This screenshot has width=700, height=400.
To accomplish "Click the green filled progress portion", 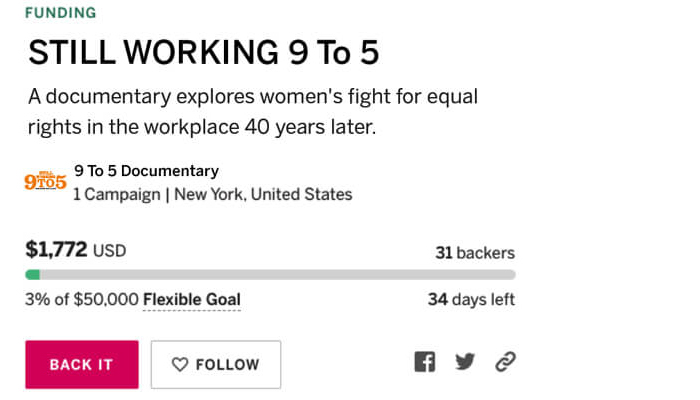I will coord(33,275).
